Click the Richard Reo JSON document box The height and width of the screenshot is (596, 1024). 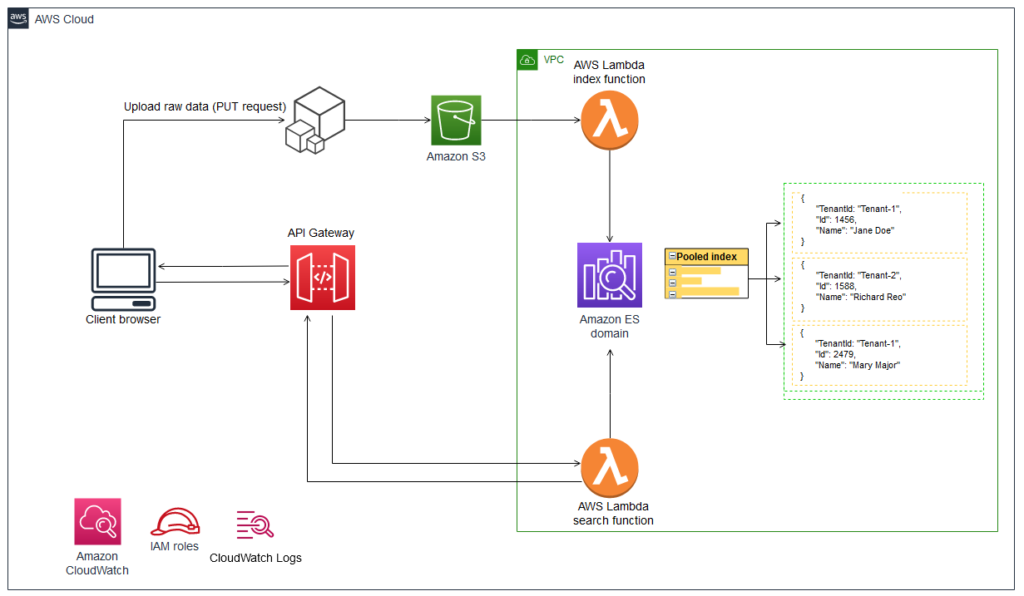point(879,289)
